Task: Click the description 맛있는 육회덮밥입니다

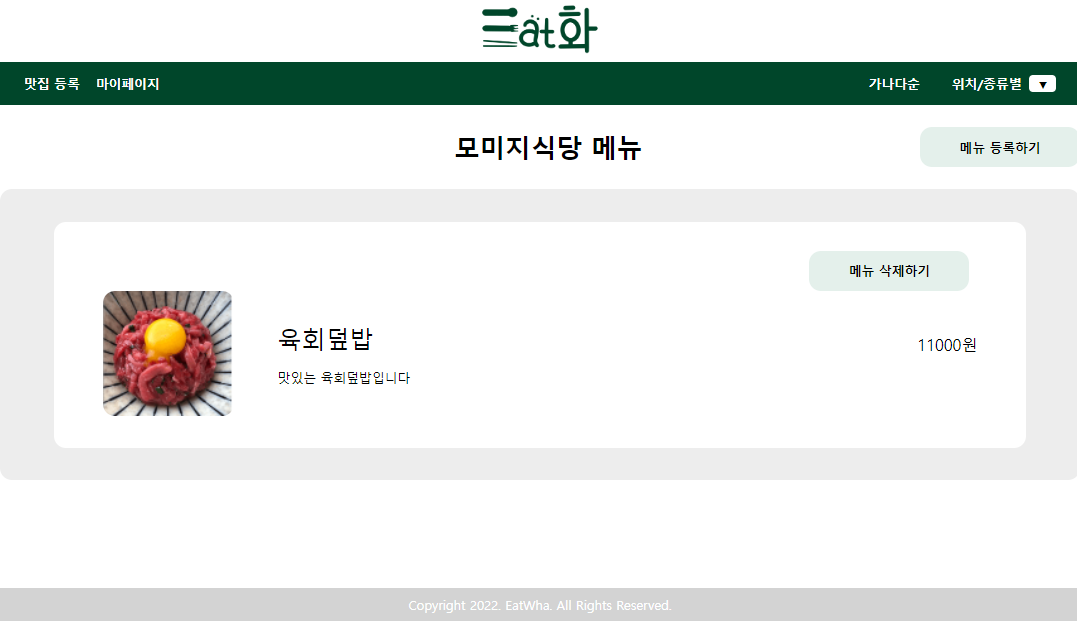Action: [343, 377]
